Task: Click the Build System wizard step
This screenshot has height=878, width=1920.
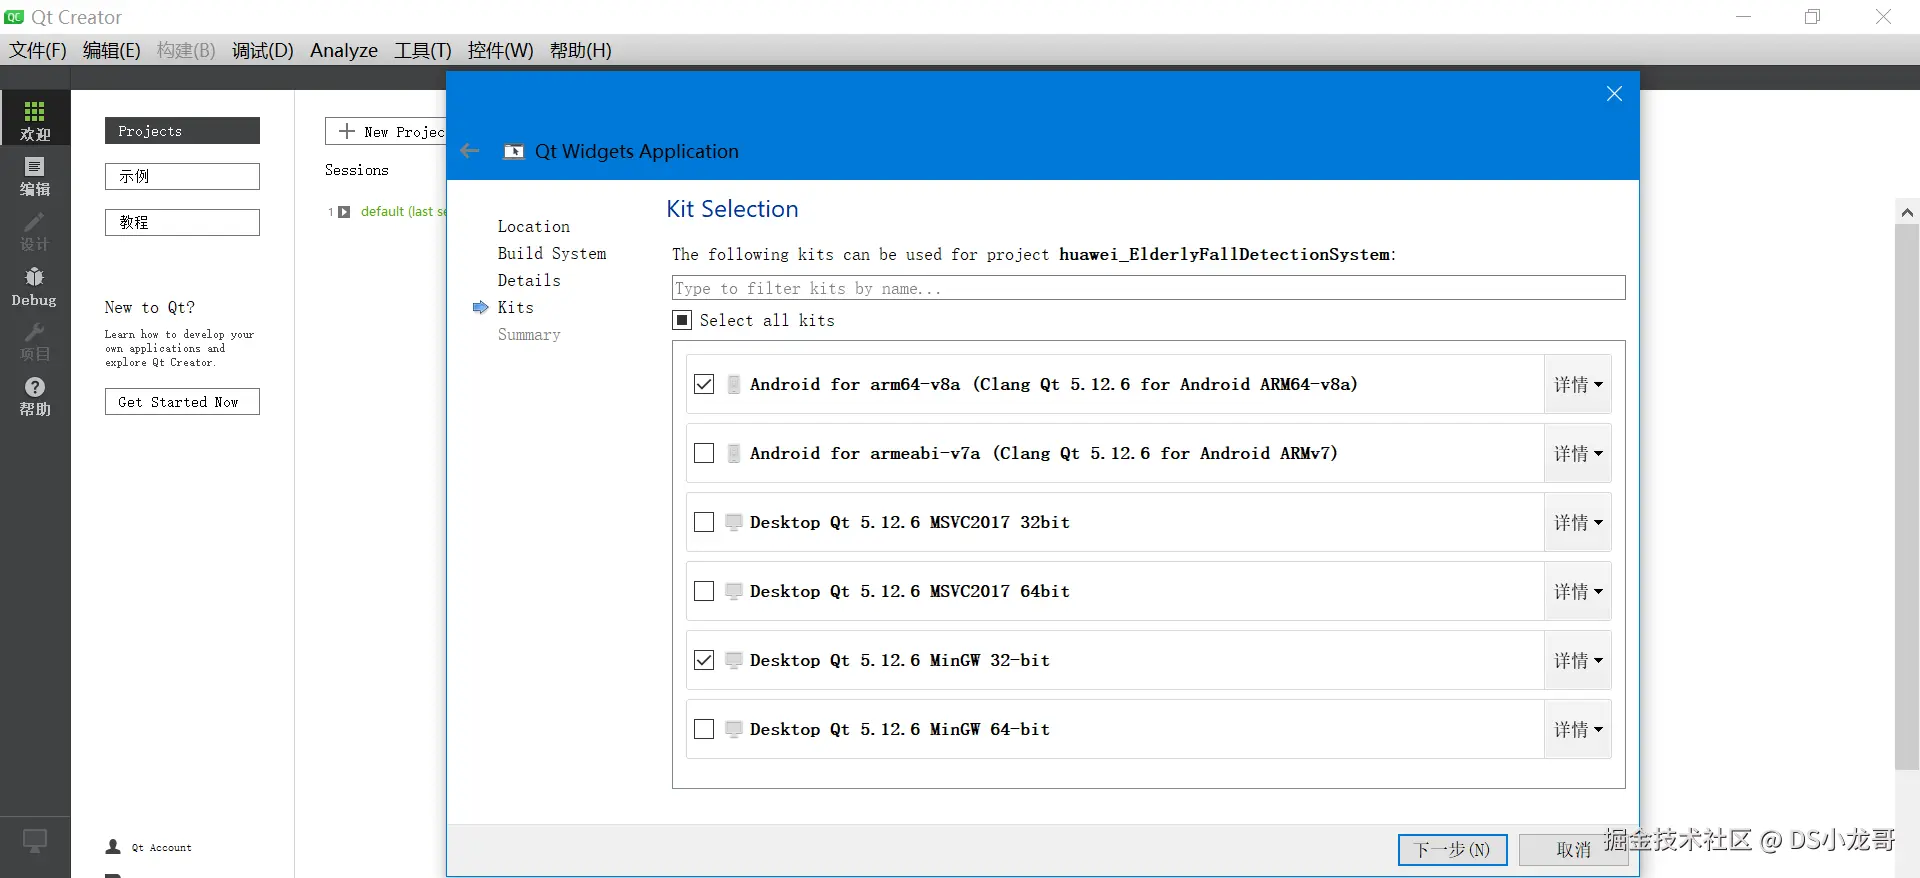Action: pos(552,253)
